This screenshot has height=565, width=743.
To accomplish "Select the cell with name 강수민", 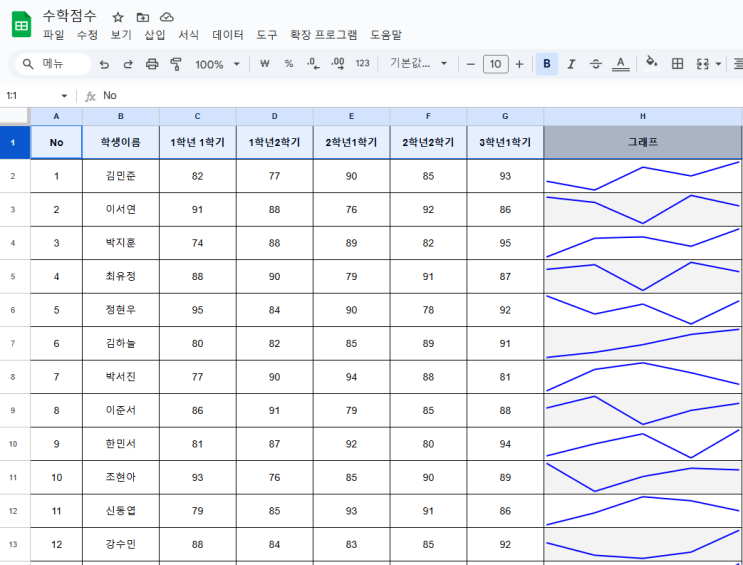I will point(121,544).
